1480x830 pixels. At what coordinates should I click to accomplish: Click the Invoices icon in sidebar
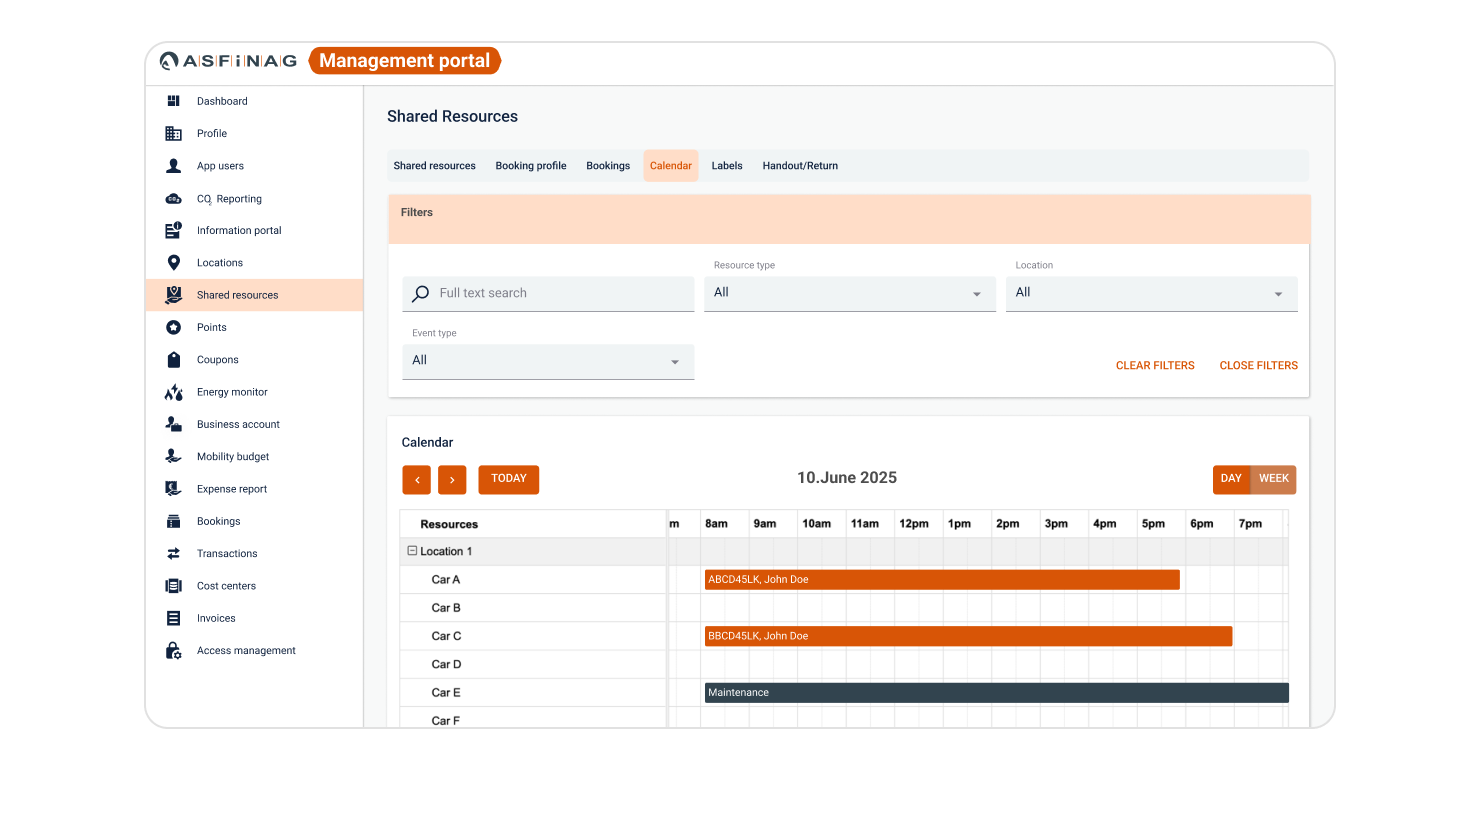[173, 619]
